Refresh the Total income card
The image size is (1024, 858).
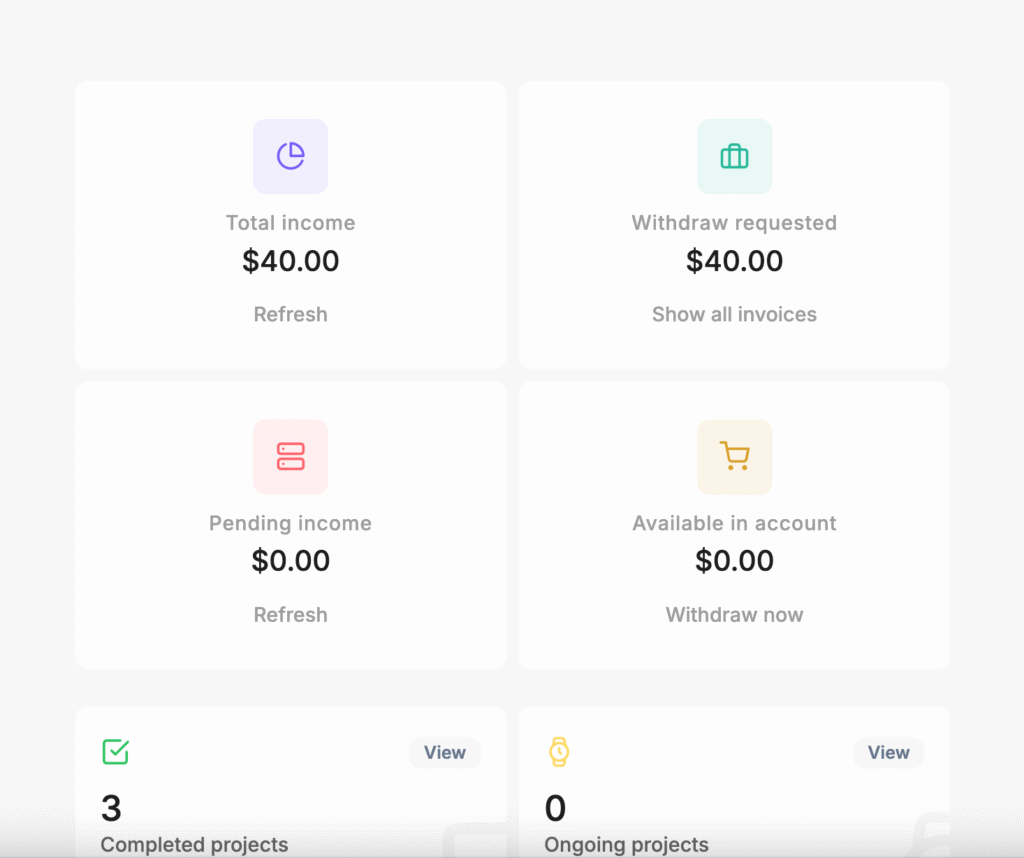(291, 314)
